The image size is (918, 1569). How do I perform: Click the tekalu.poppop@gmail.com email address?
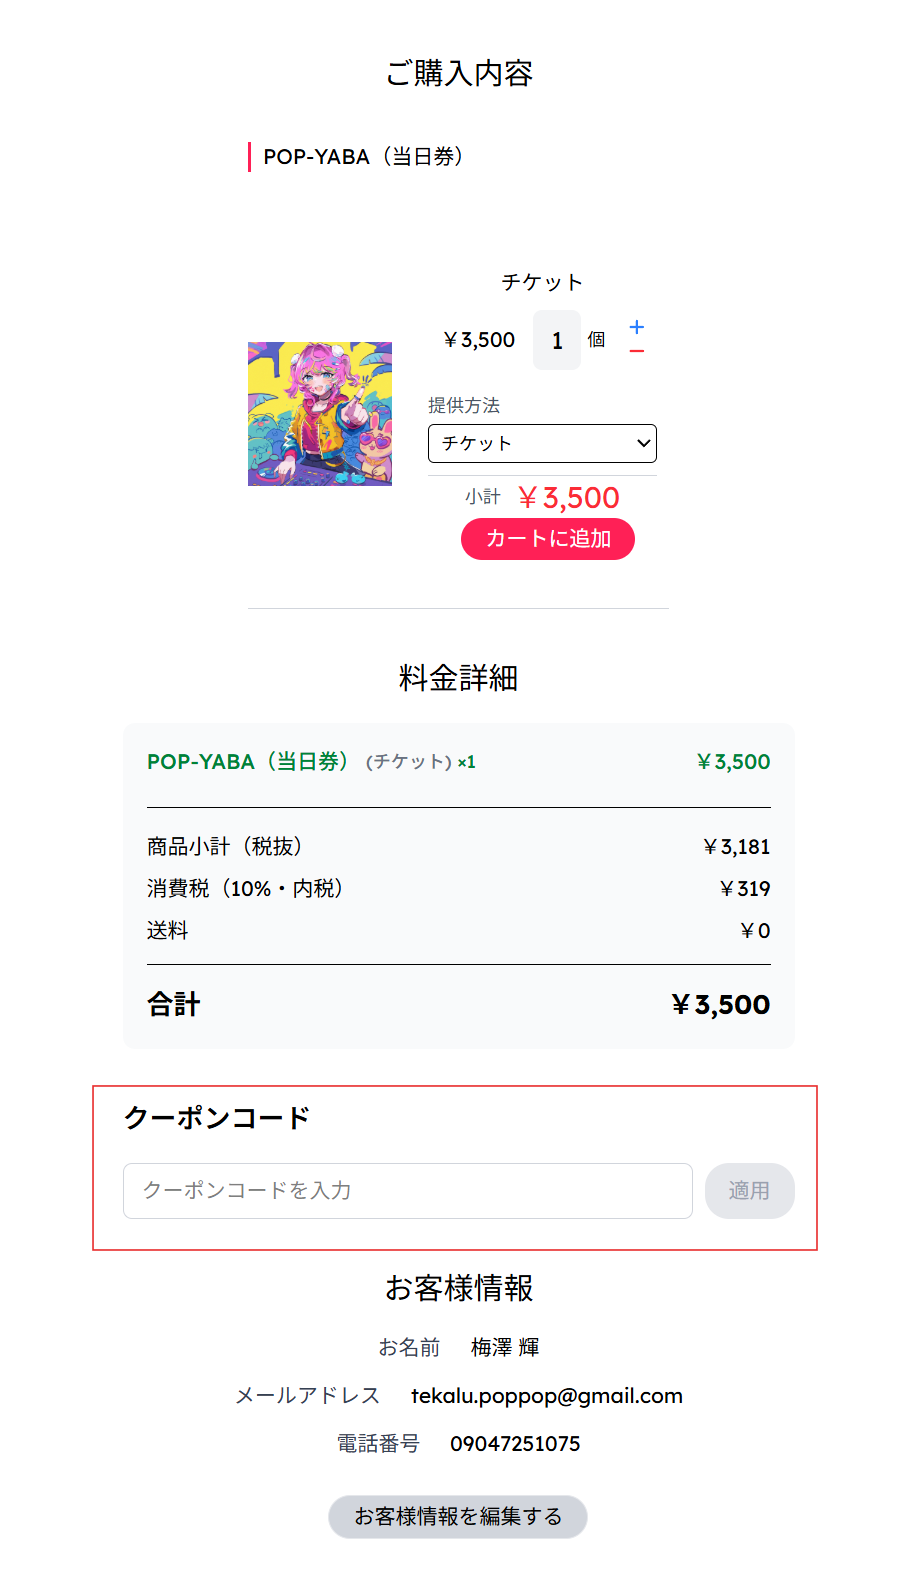pos(547,1396)
